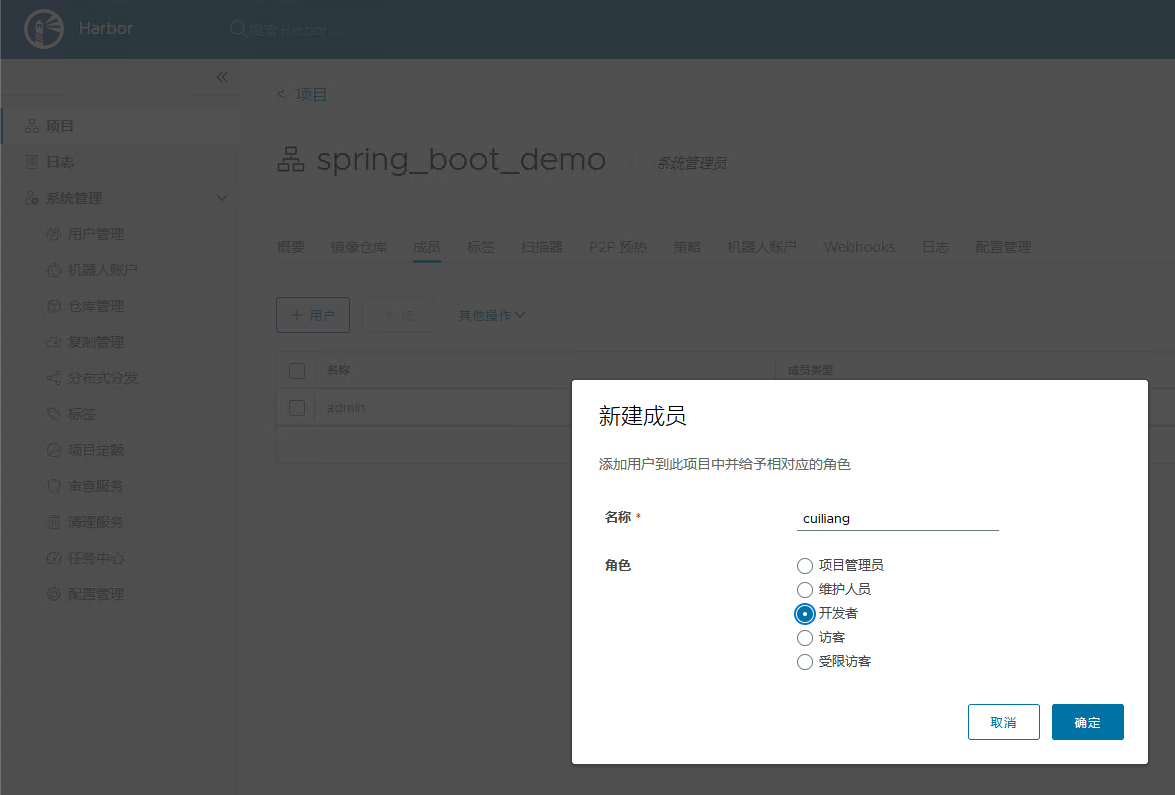Open 项目定额 in sidebar

[96, 450]
